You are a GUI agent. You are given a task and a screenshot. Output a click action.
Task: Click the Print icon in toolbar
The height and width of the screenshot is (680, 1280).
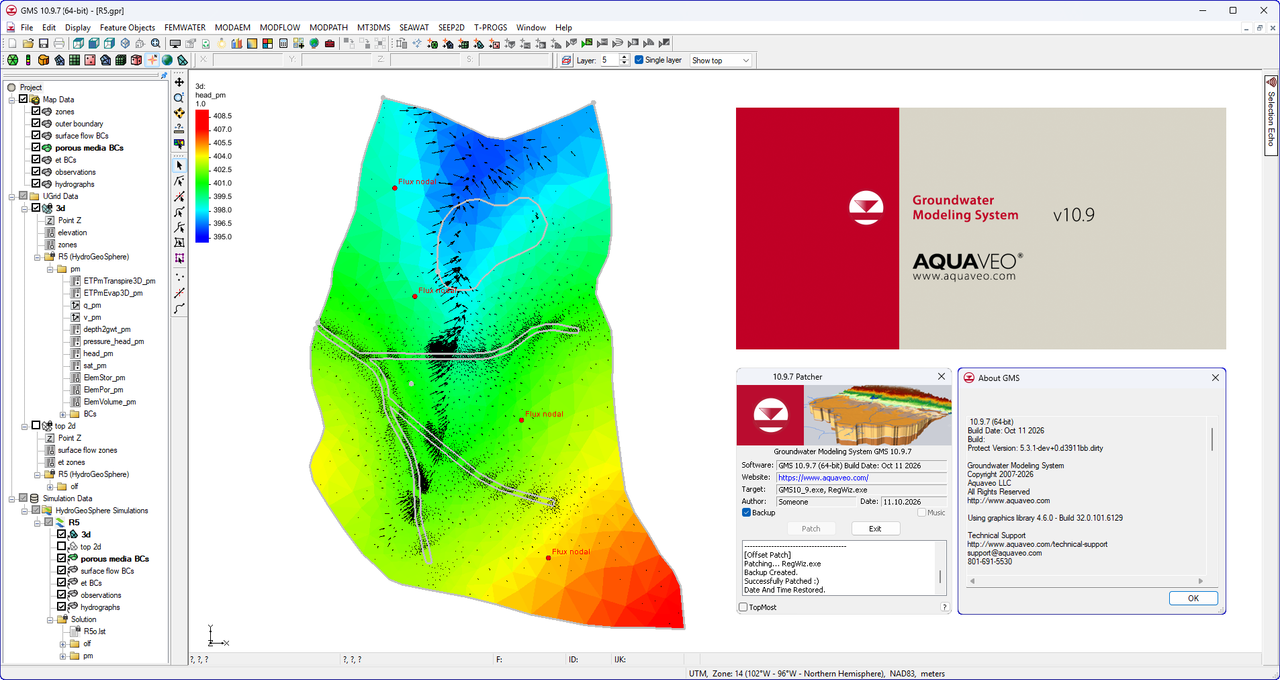point(59,43)
